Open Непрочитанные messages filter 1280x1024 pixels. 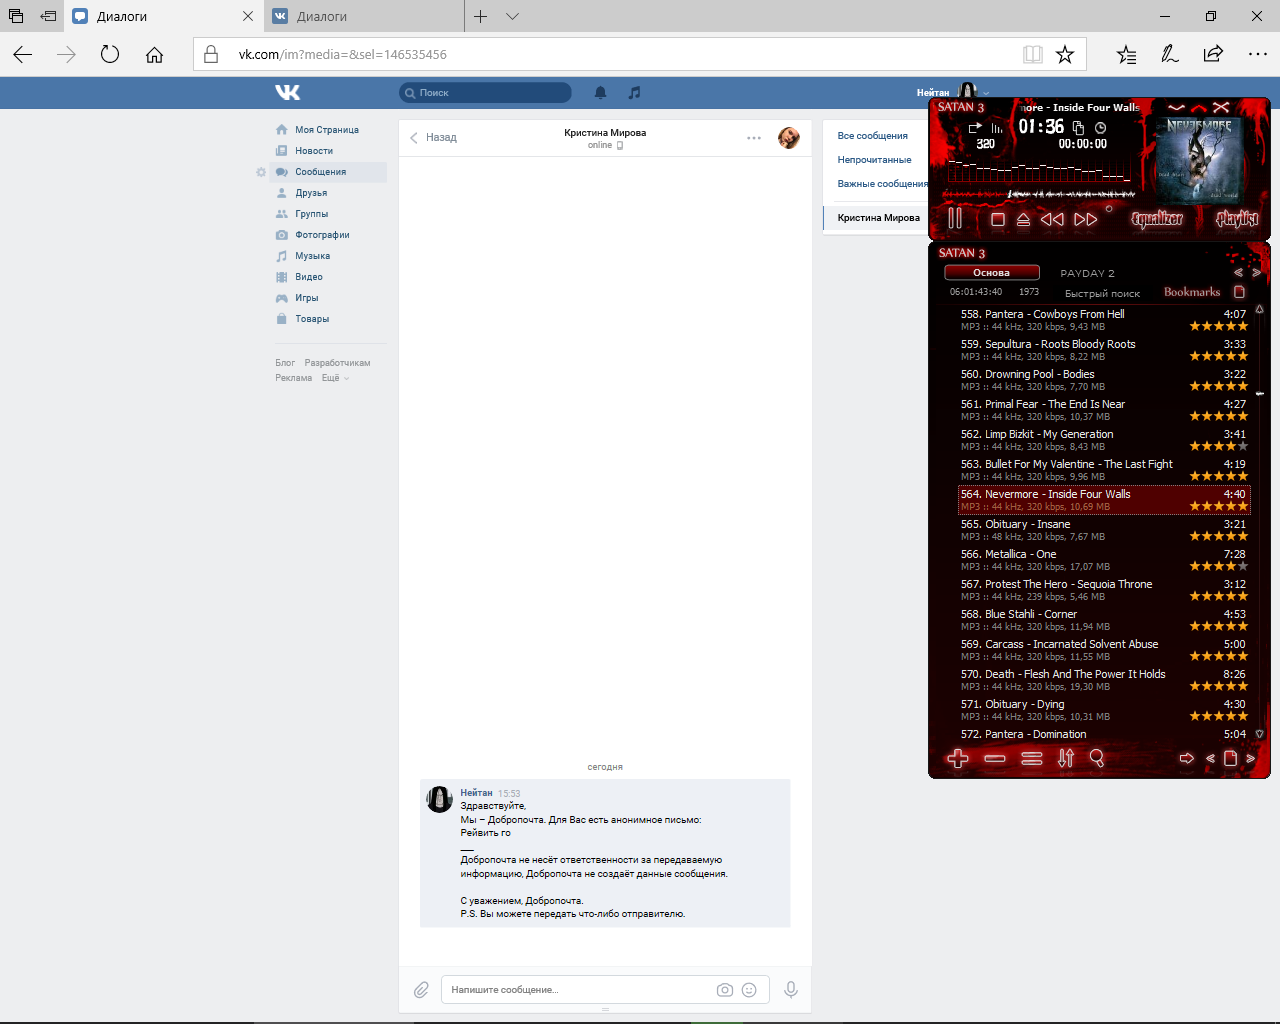pyautogui.click(x=874, y=160)
